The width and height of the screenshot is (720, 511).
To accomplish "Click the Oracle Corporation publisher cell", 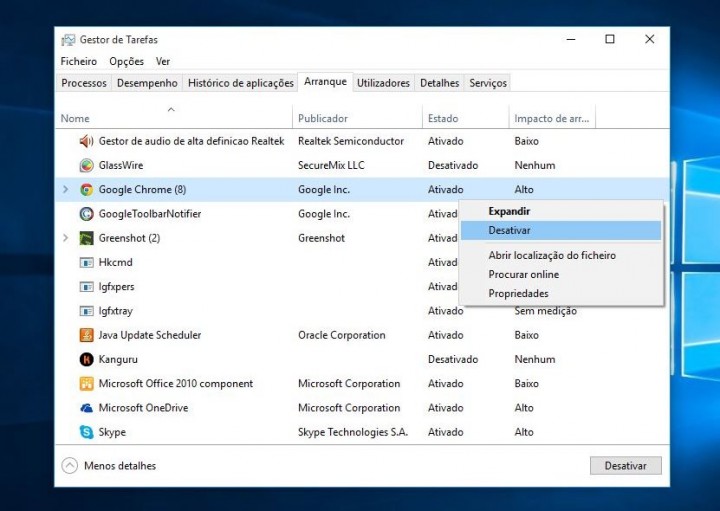I will tap(342, 335).
